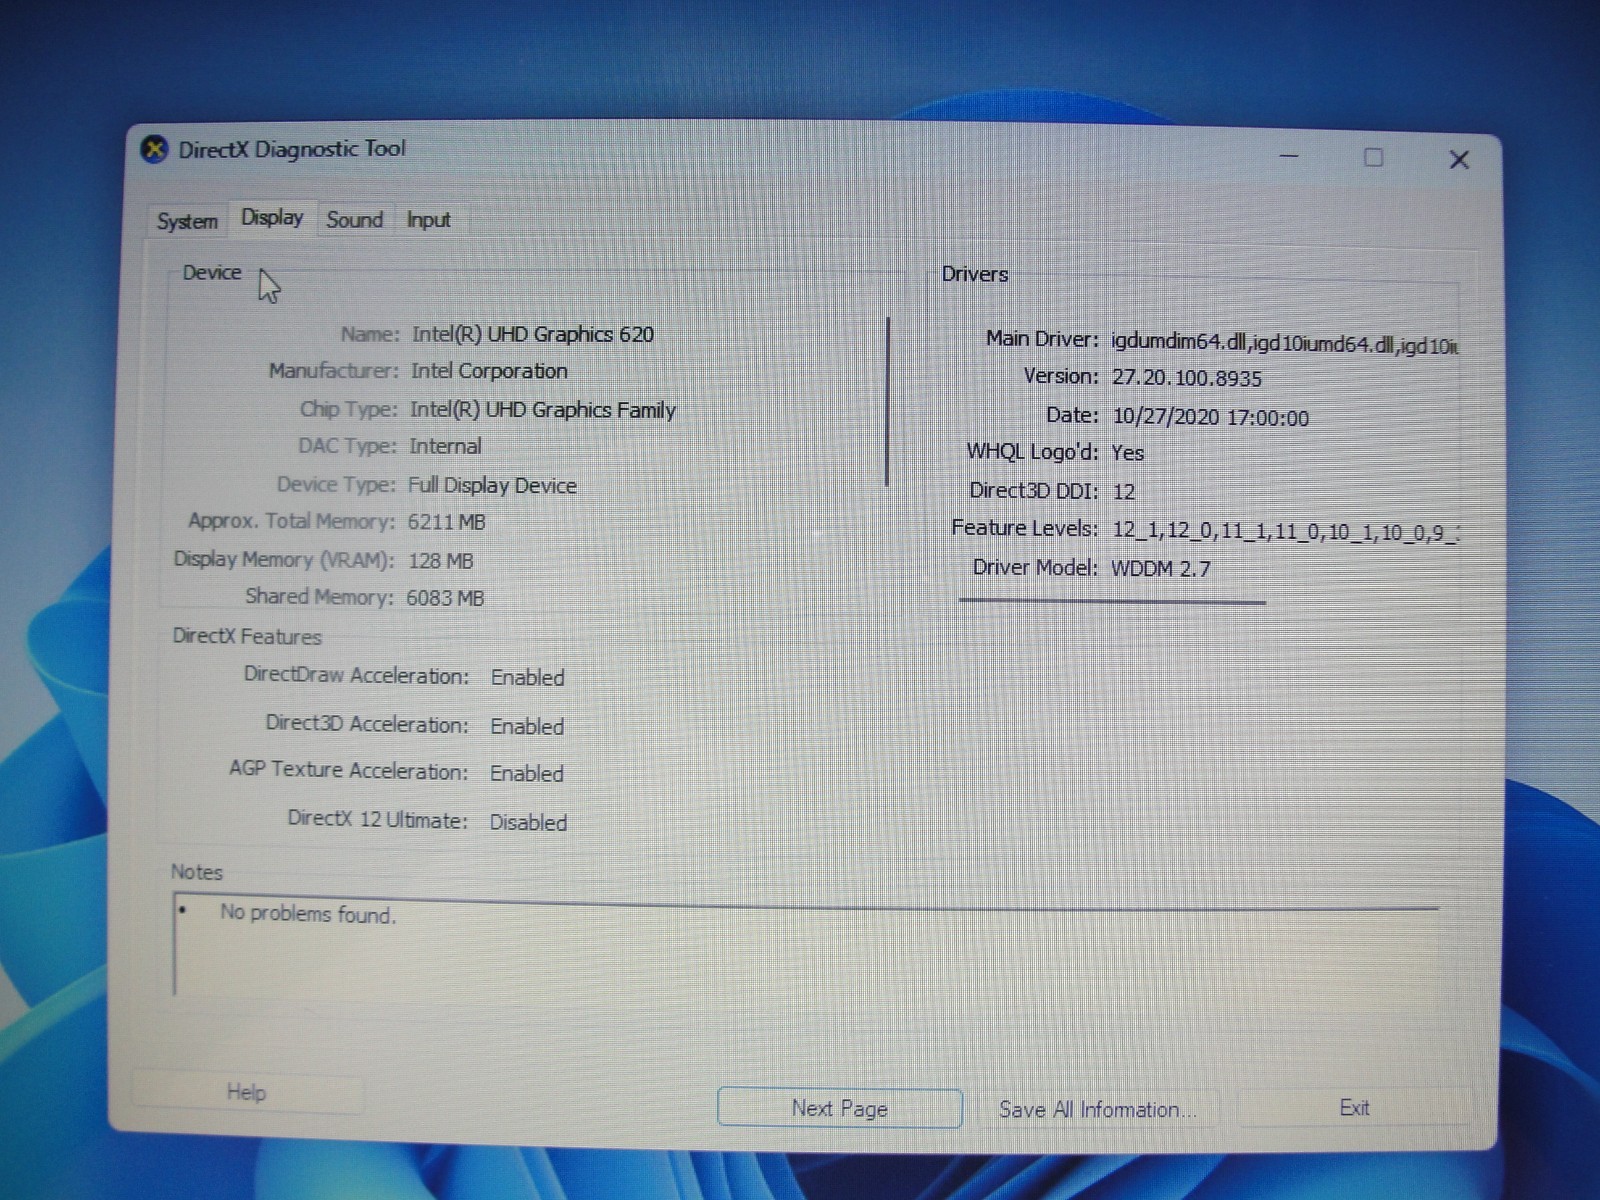Click Save All Information button
Viewport: 1600px width, 1200px height.
tap(1097, 1109)
